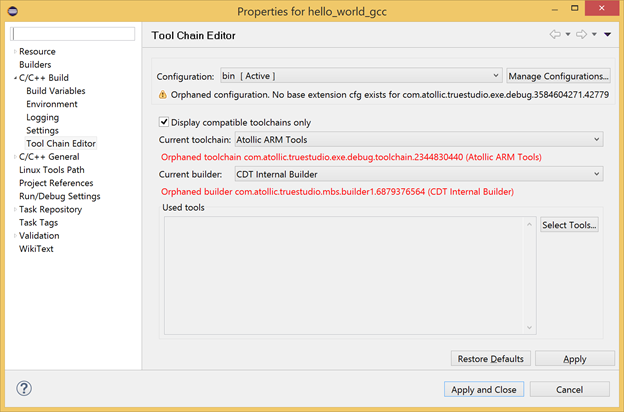Open the view menu triangle in header

[x=607, y=35]
